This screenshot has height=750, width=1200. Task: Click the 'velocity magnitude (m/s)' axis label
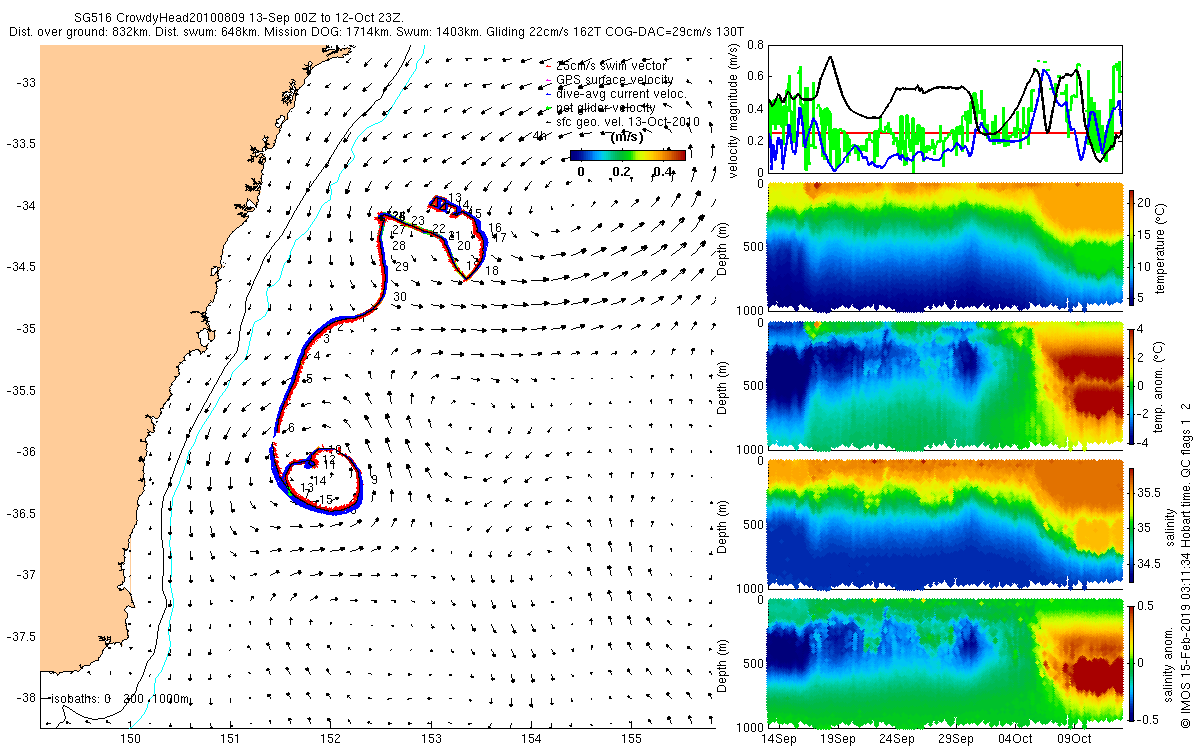pyautogui.click(x=734, y=109)
